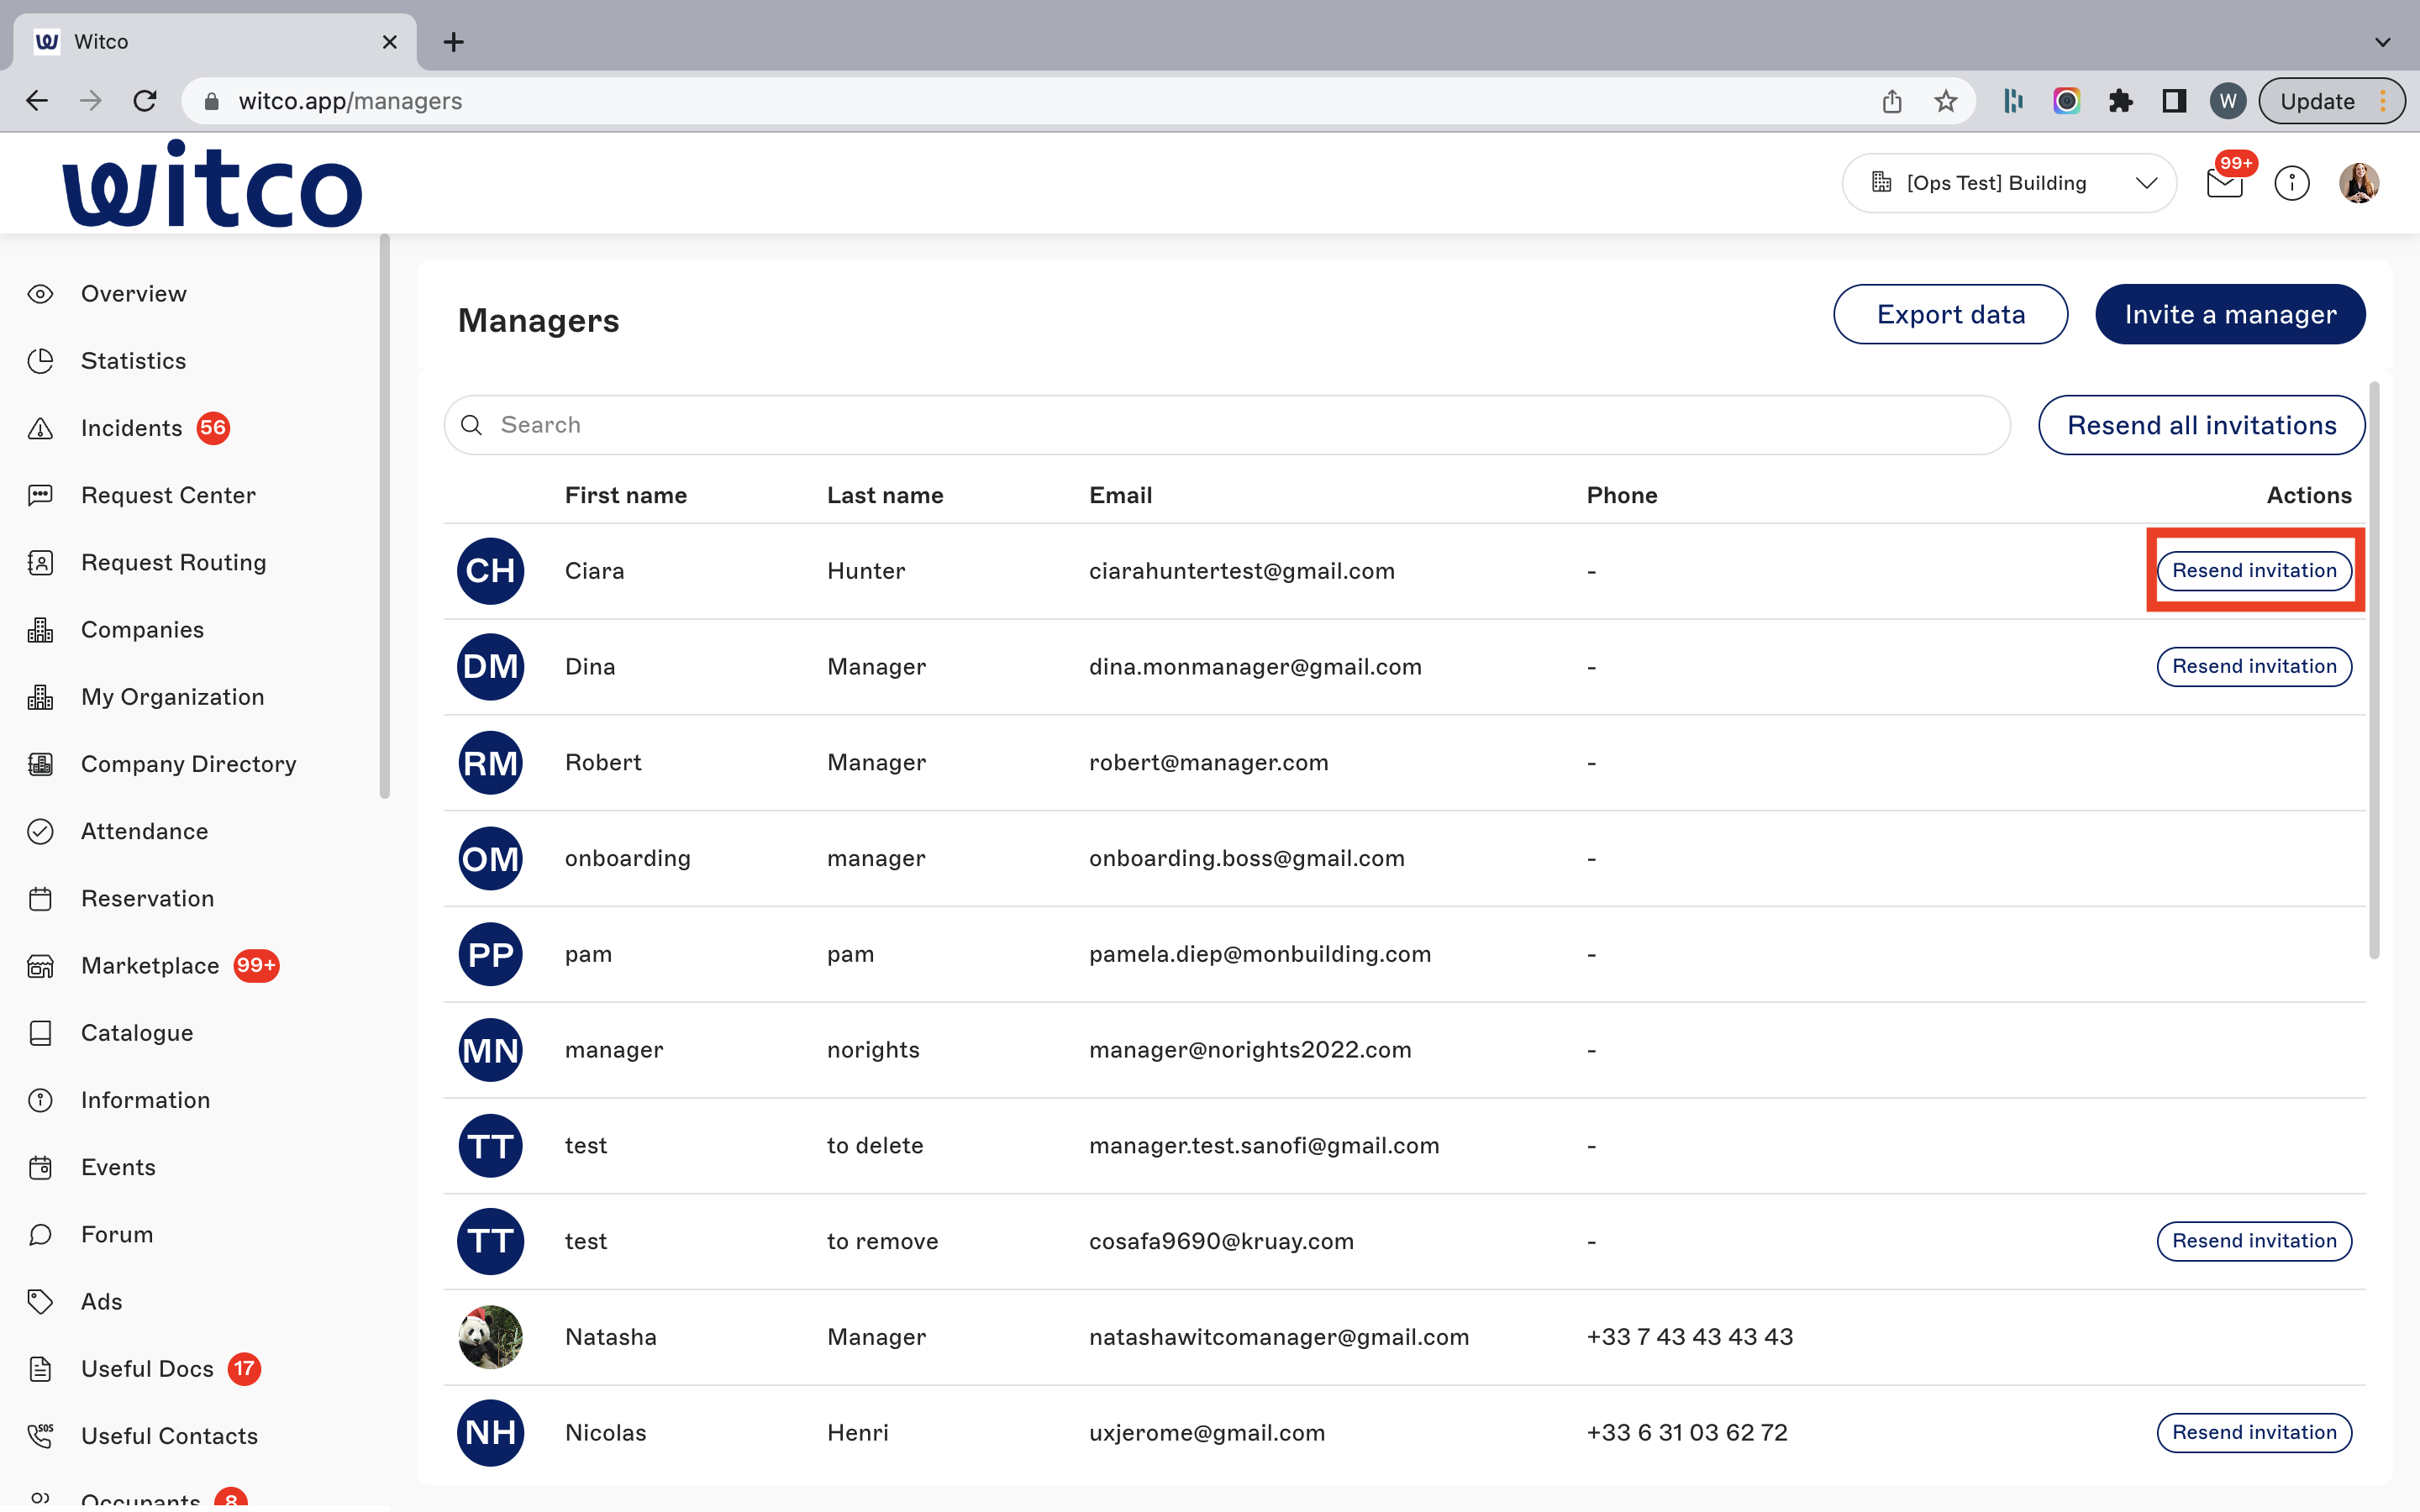Click the Useful Contacts SOS phone icon
Screen dimensions: 2420x1512
[40, 1436]
